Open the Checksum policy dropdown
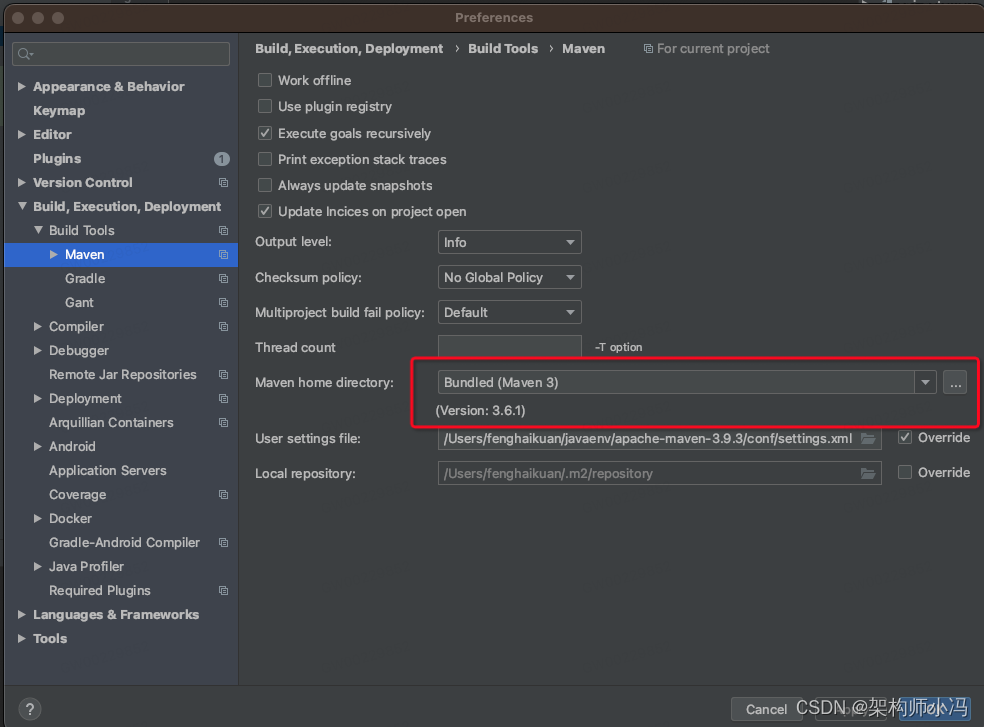 coord(509,277)
